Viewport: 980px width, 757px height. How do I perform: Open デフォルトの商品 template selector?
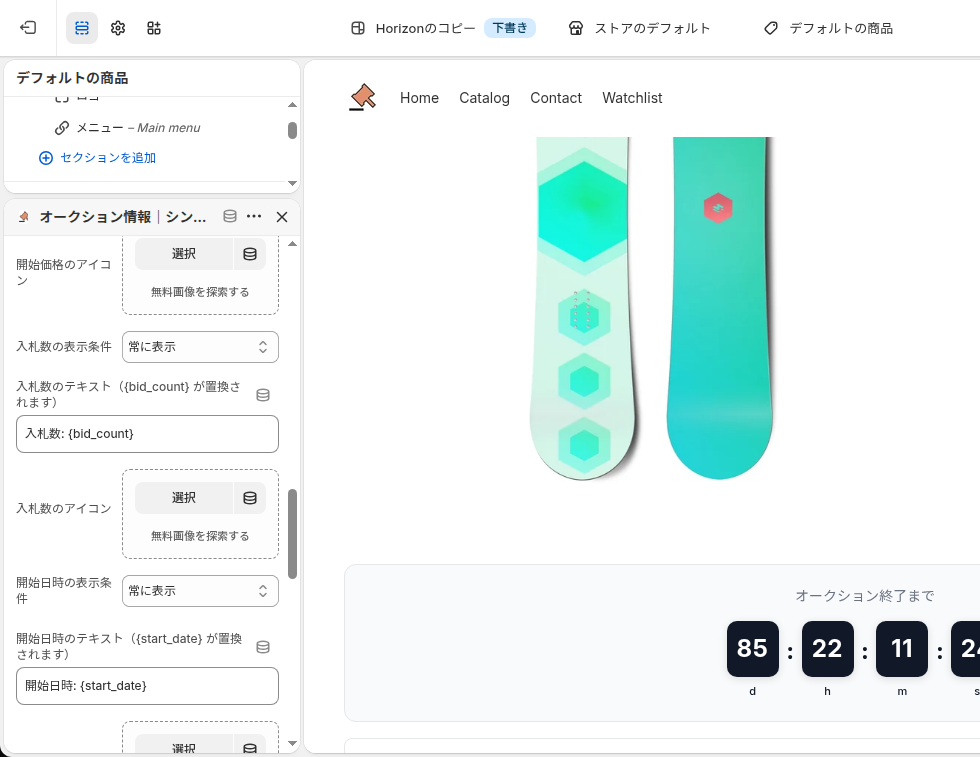841,28
